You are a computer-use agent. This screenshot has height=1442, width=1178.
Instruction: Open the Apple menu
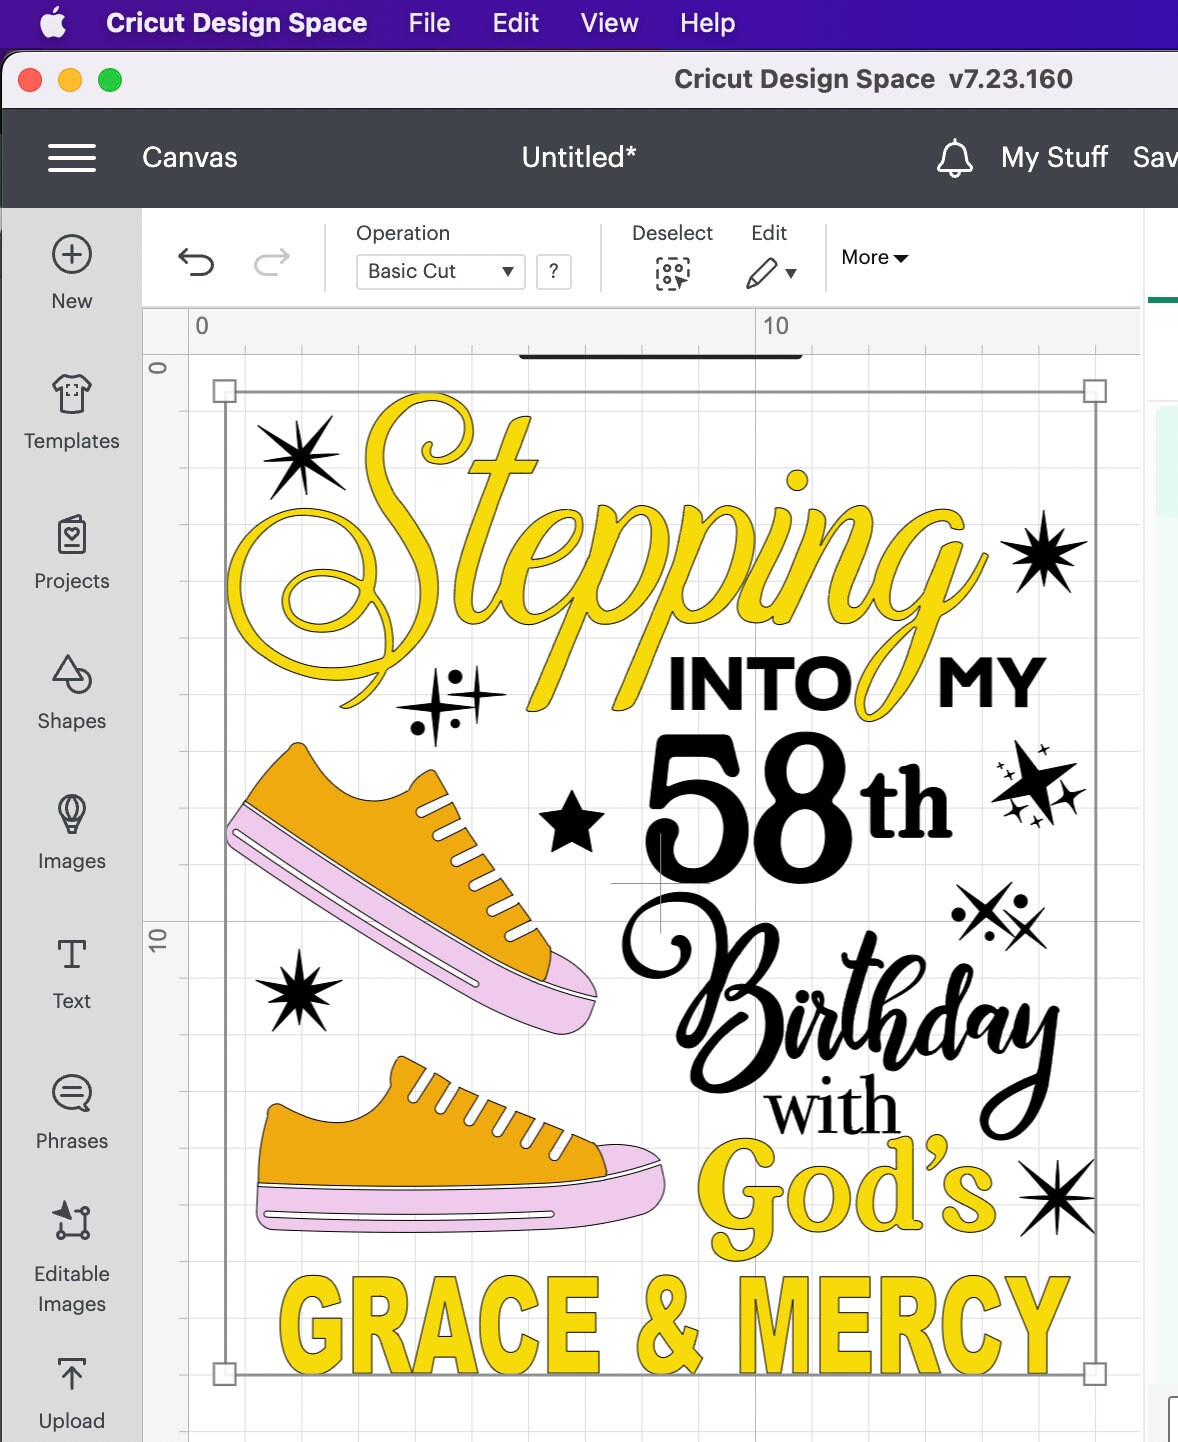pyautogui.click(x=53, y=22)
